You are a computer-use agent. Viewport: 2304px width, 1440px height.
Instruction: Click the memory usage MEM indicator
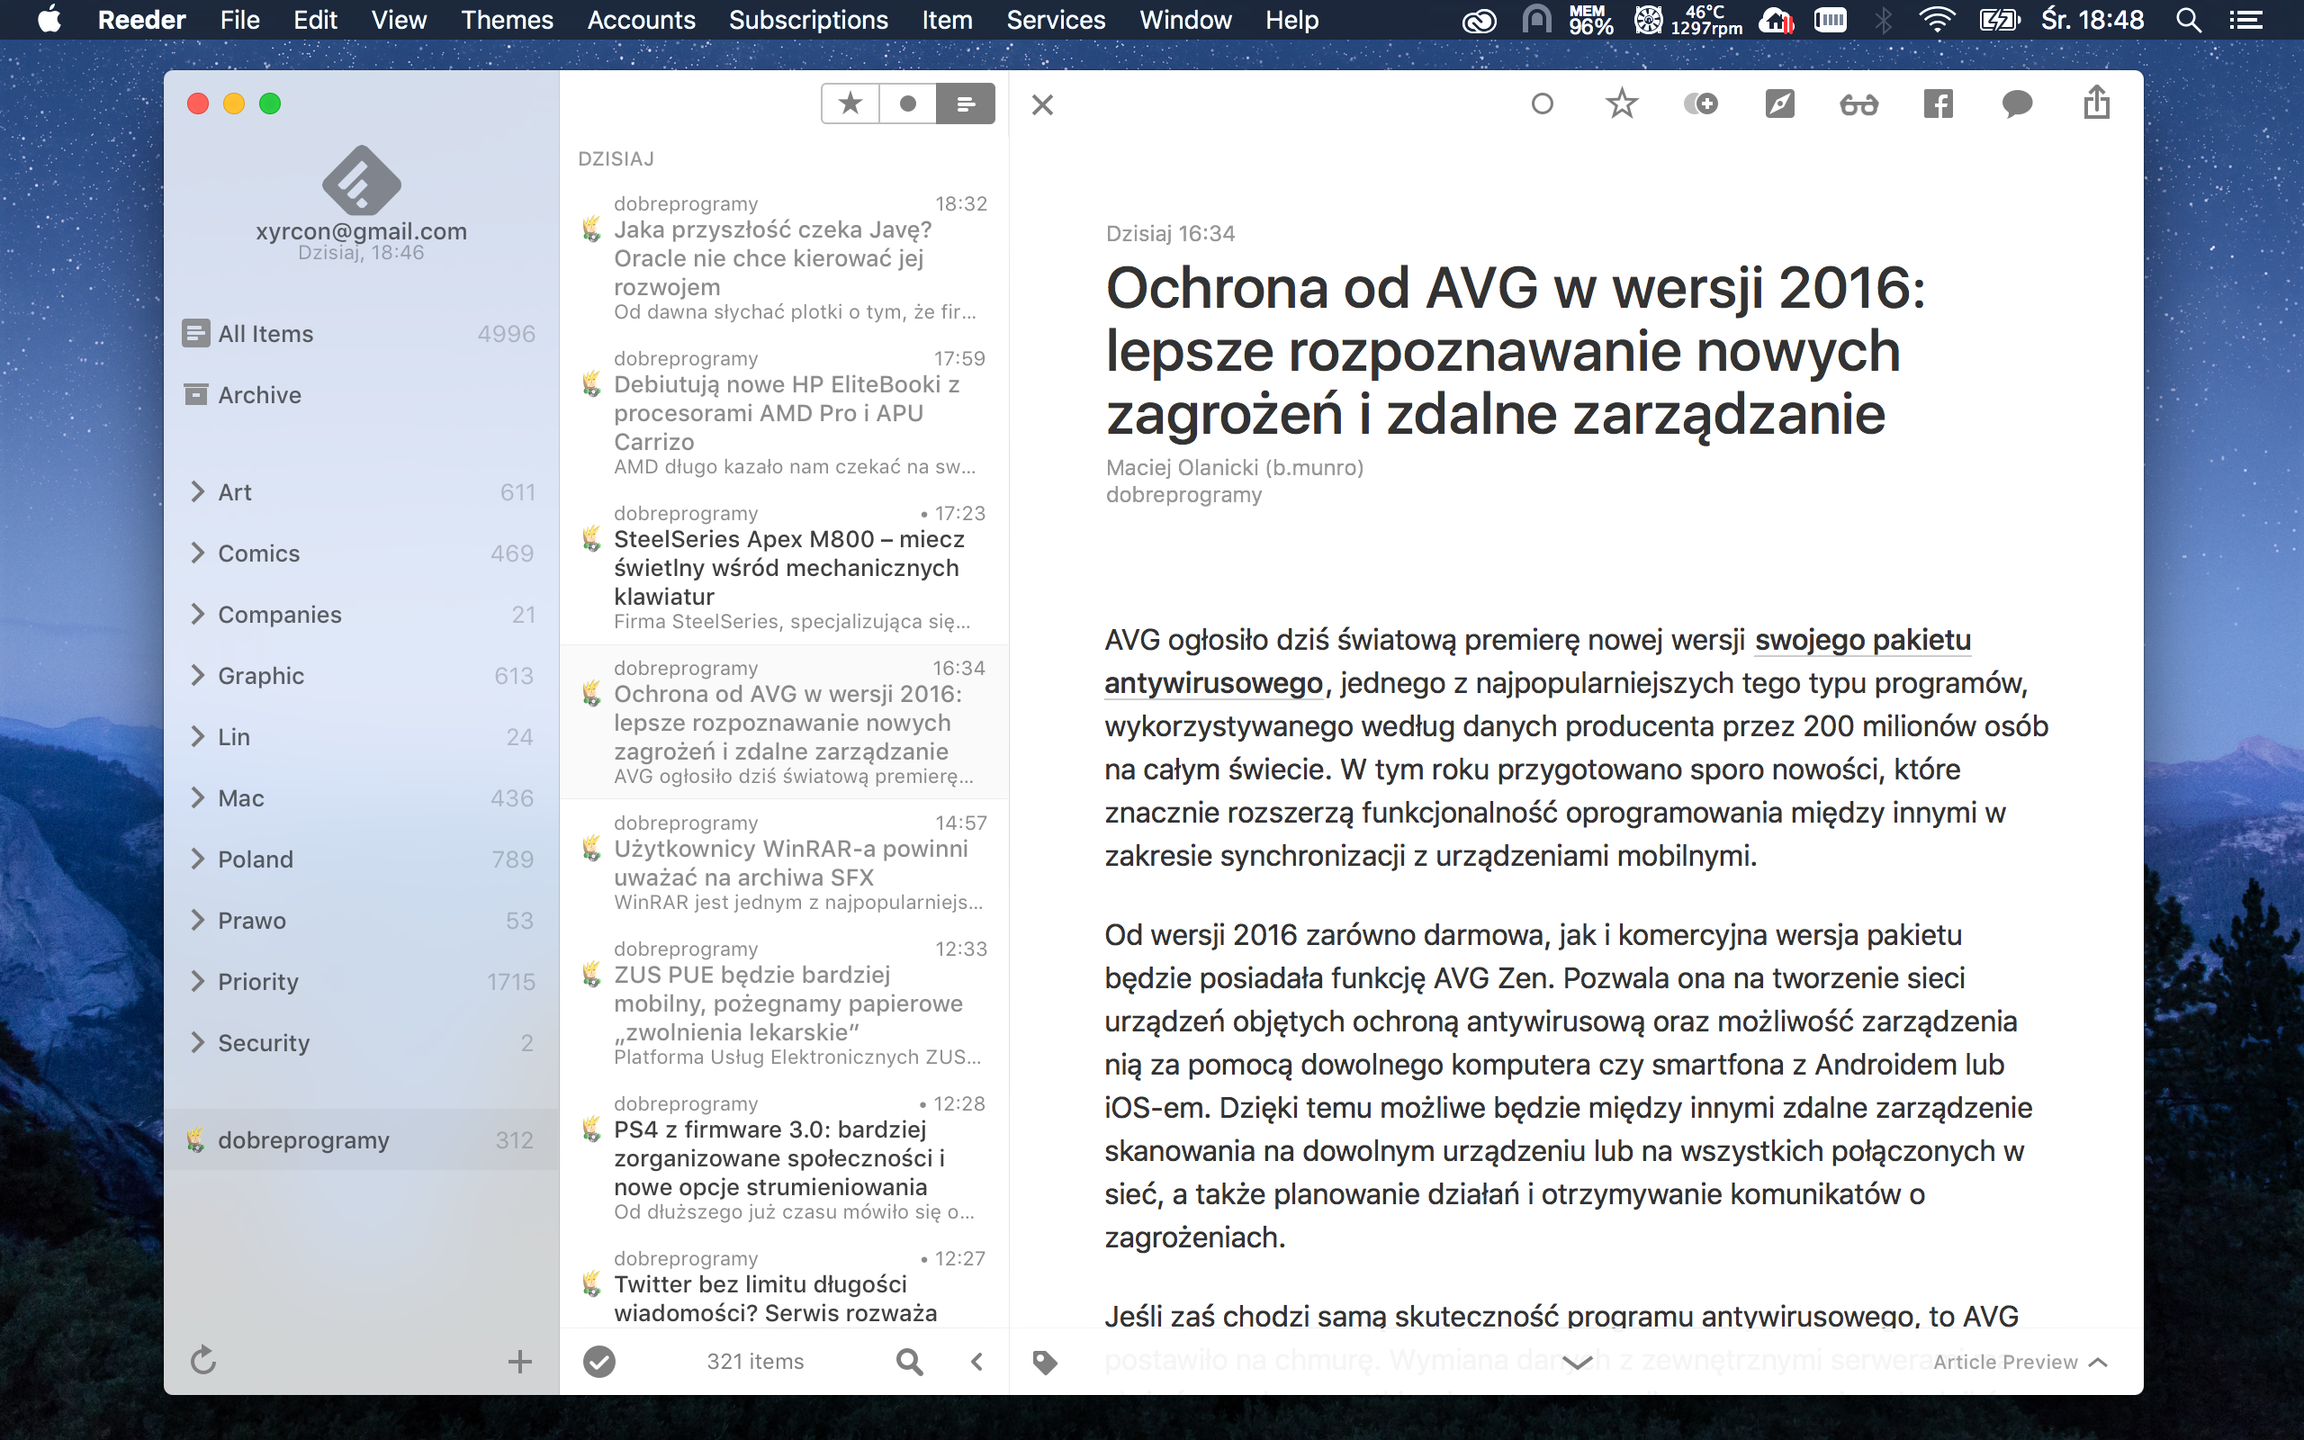pos(1590,20)
